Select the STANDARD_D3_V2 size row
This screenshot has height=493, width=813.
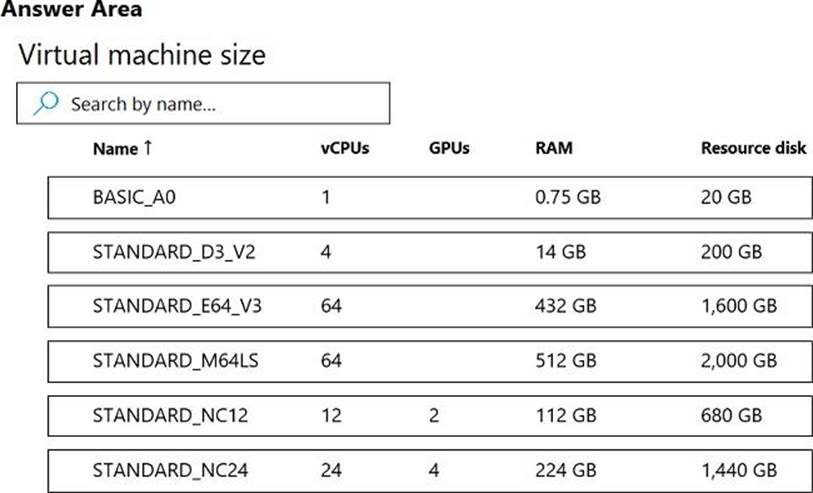coord(173,251)
